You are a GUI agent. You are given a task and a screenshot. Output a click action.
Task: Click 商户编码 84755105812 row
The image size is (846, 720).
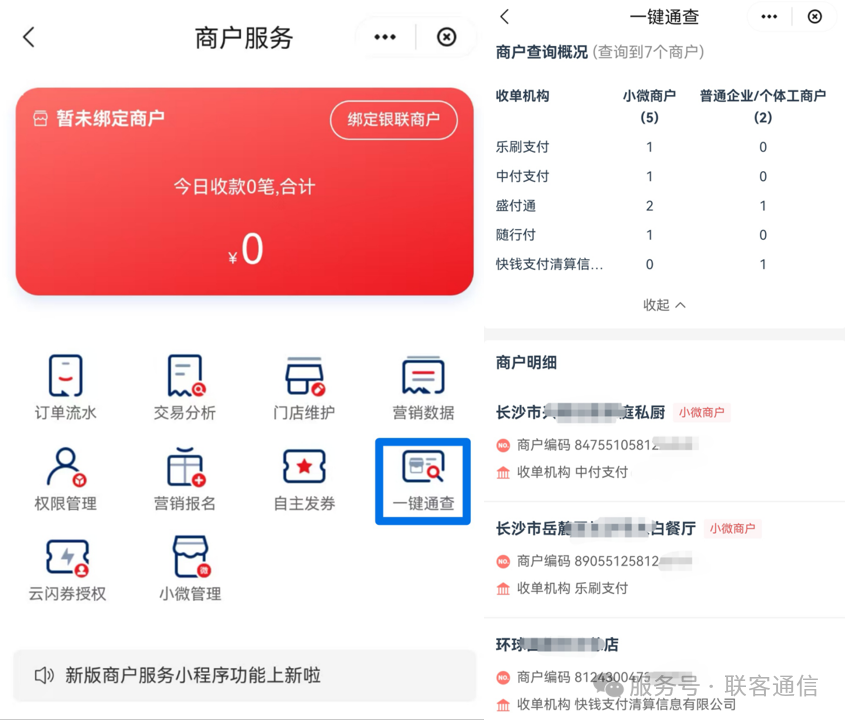pyautogui.click(x=597, y=445)
